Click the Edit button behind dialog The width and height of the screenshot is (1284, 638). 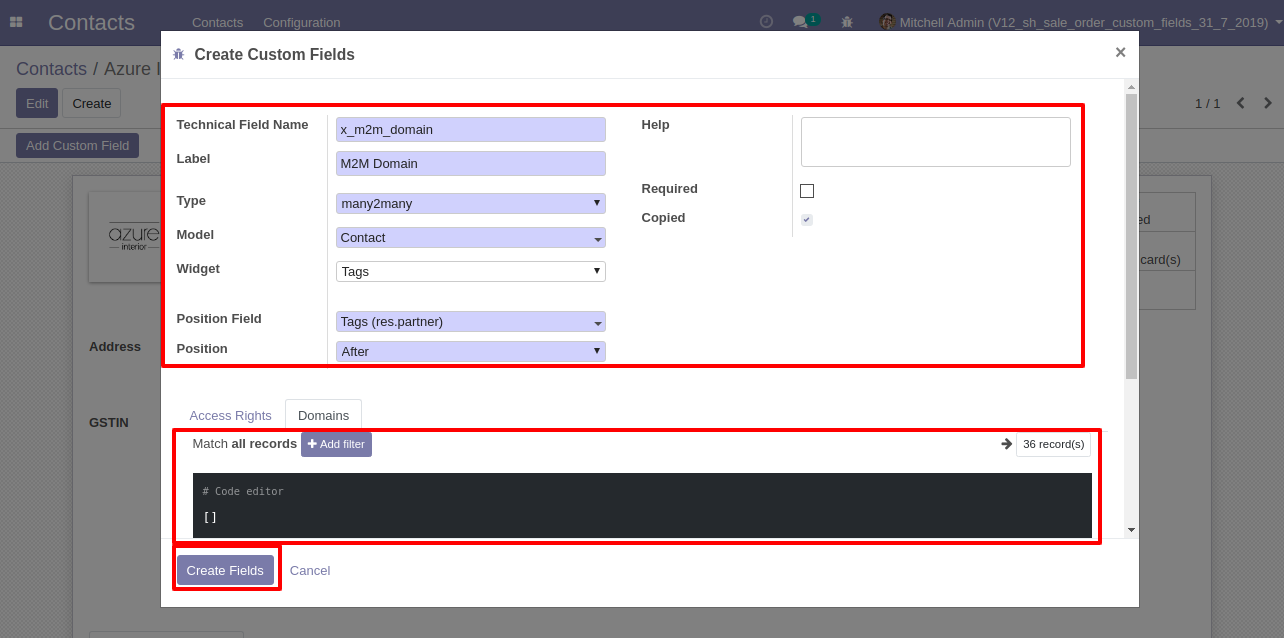(x=37, y=103)
